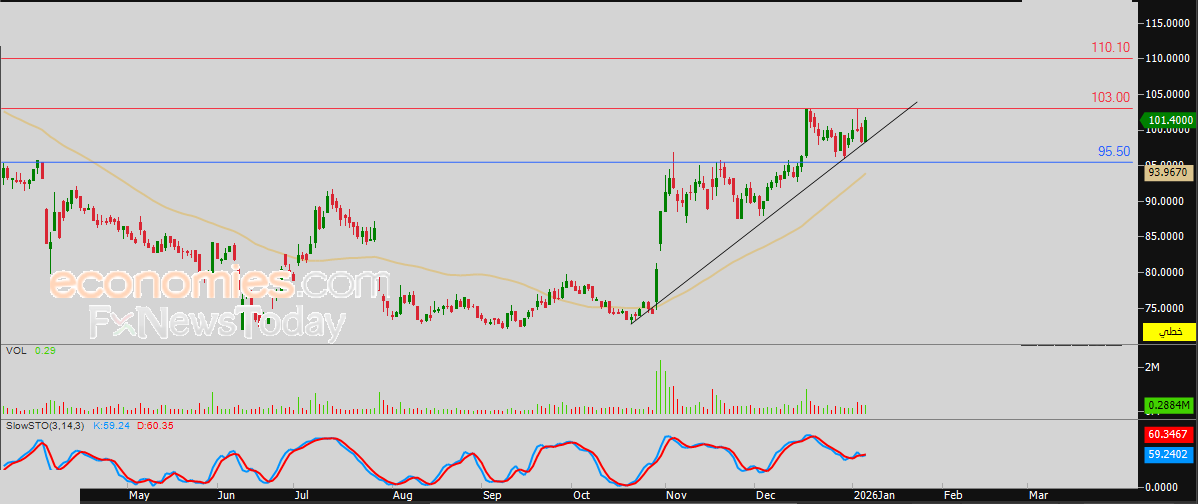Click the blue 95.50 support level label
Image resolution: width=1198 pixels, height=504 pixels.
click(1114, 151)
